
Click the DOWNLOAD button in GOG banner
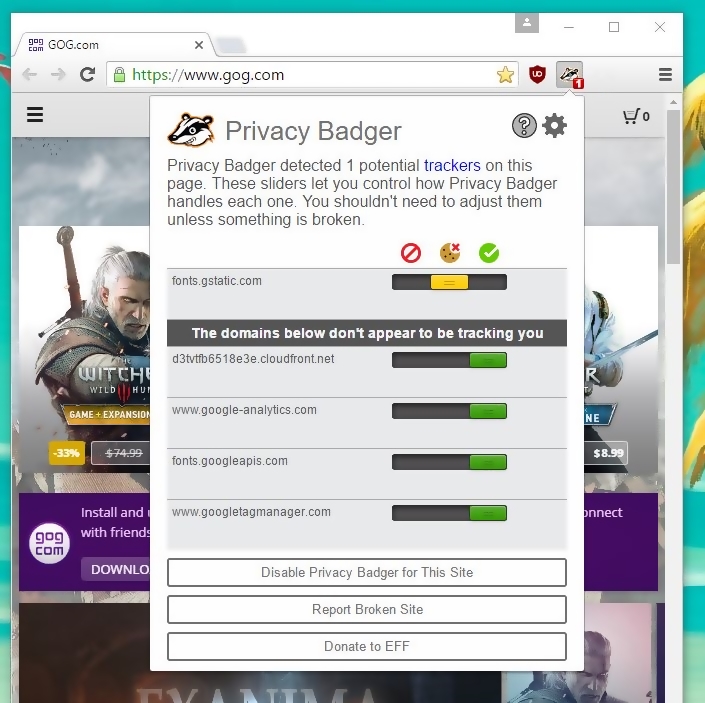(x=116, y=569)
